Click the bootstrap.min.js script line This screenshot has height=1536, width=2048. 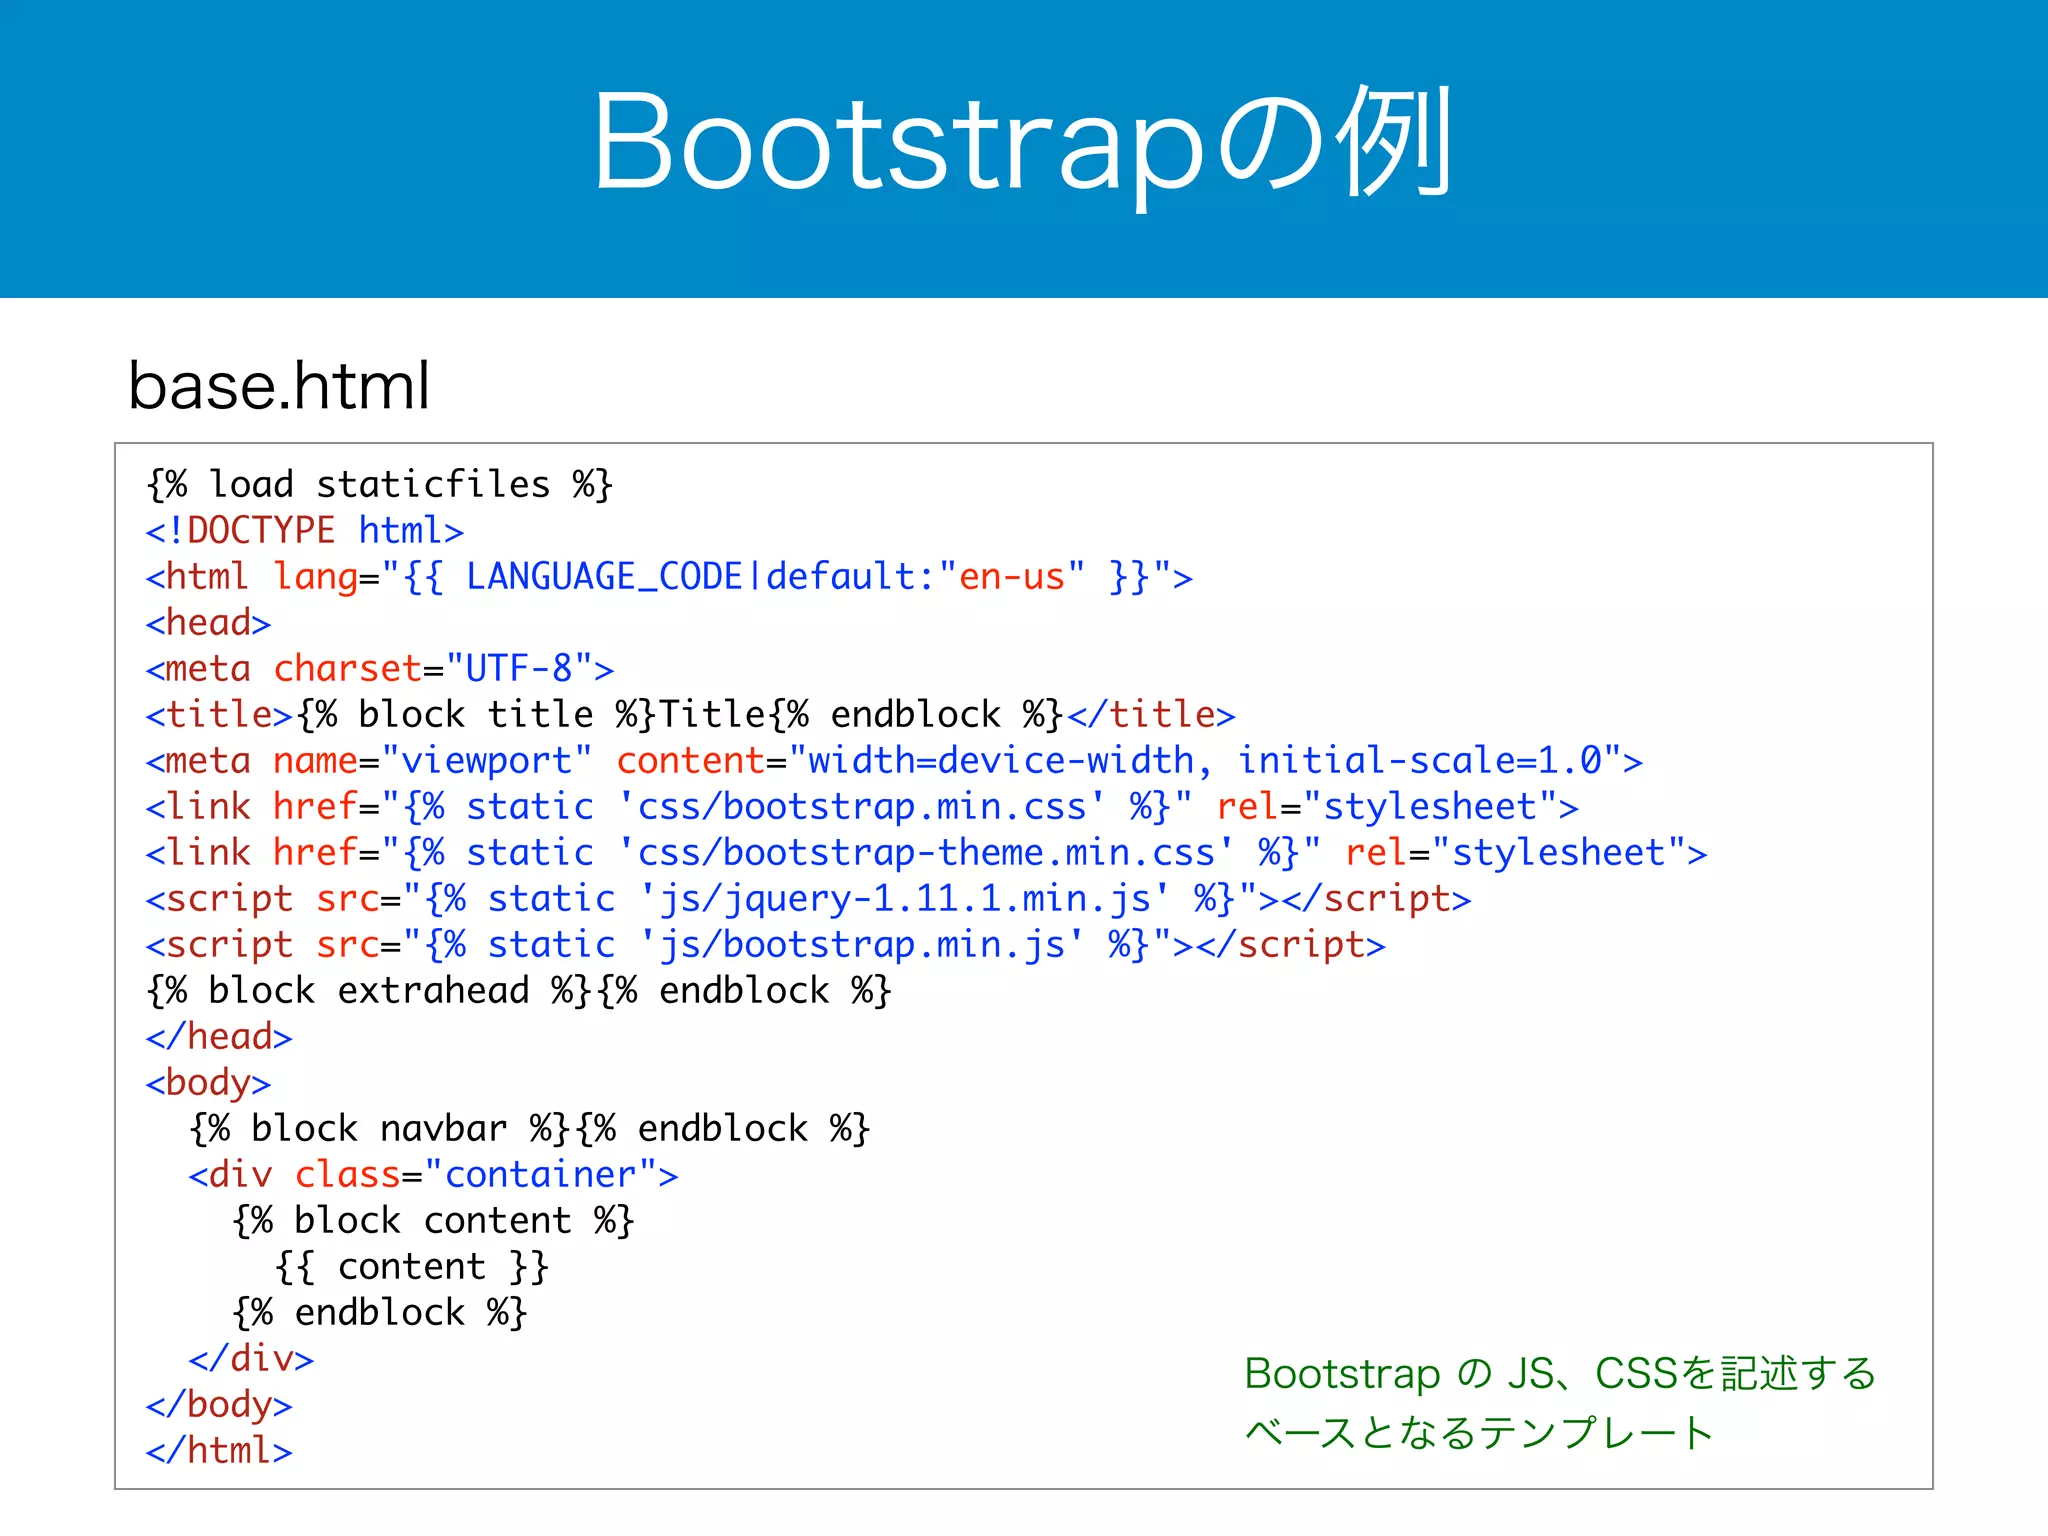(766, 945)
